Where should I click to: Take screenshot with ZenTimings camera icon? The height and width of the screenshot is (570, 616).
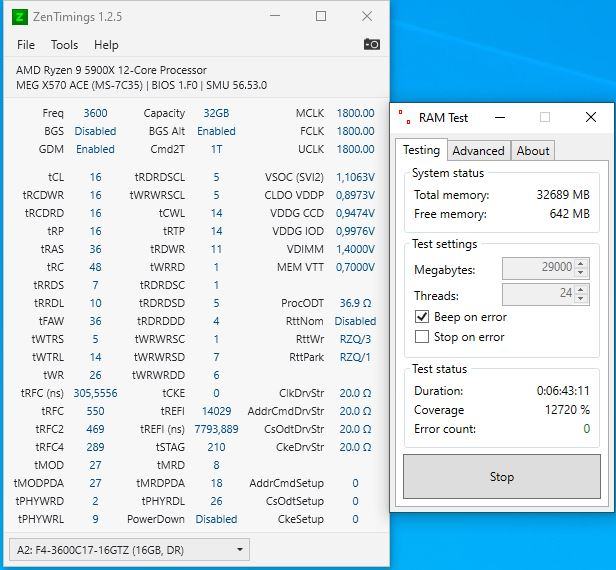pyautogui.click(x=371, y=44)
